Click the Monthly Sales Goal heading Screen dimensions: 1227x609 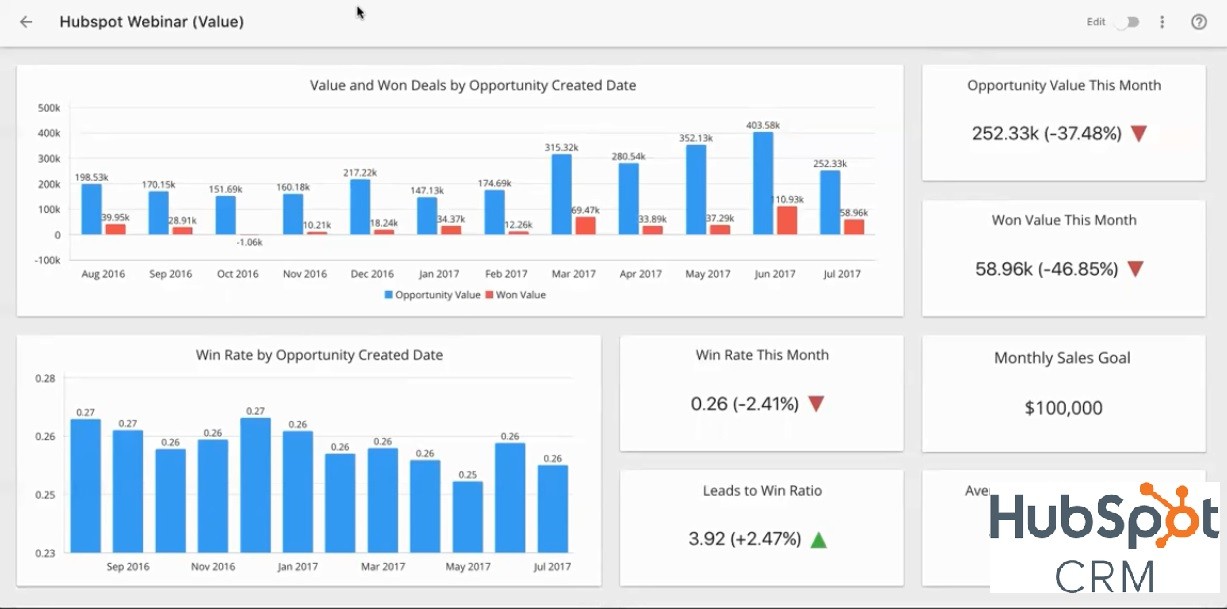pos(1062,358)
